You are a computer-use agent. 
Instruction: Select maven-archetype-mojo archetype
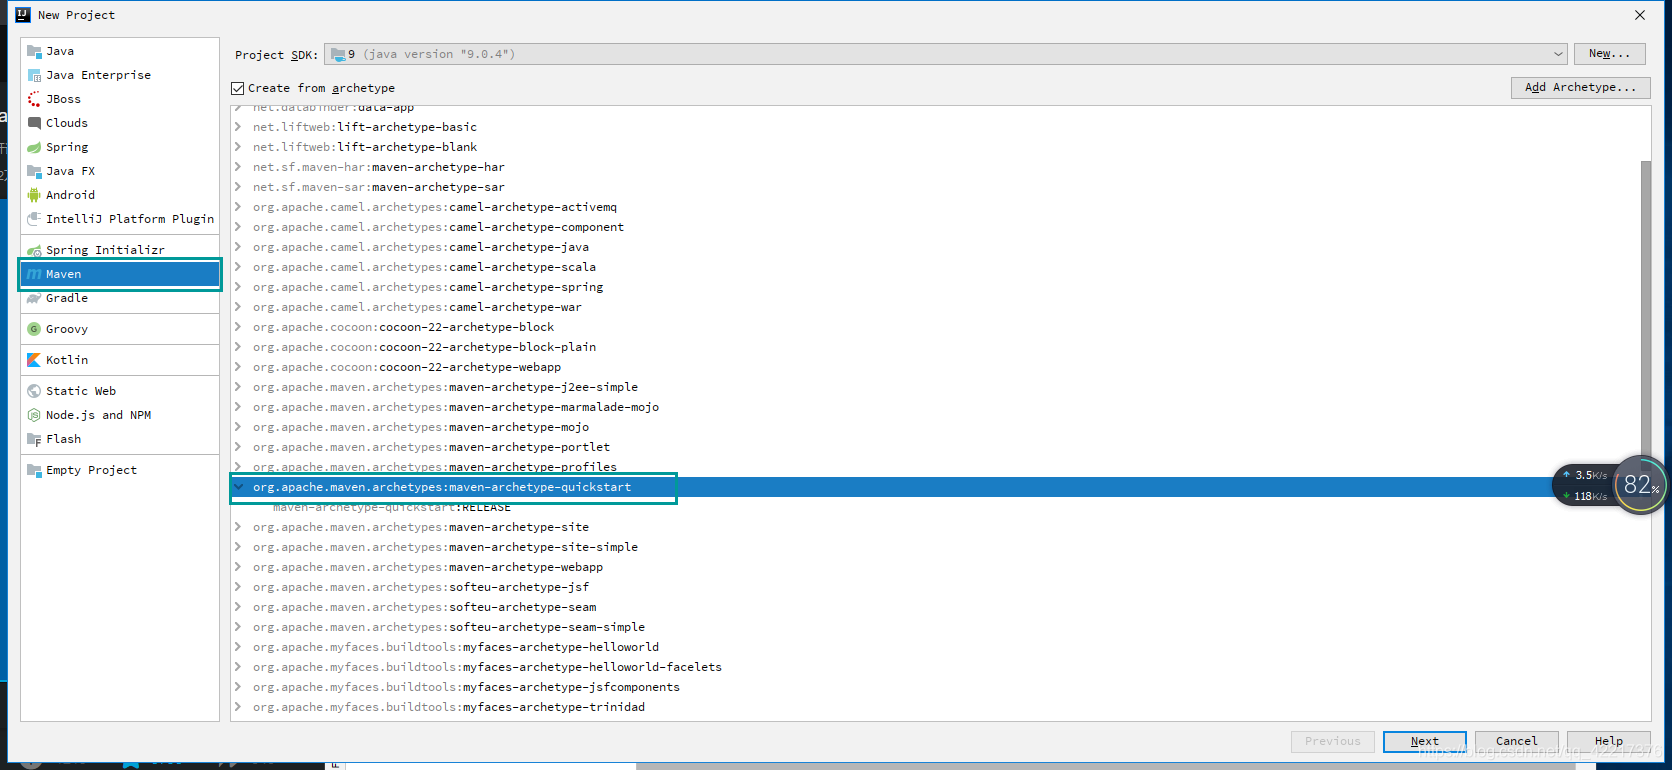pyautogui.click(x=421, y=427)
